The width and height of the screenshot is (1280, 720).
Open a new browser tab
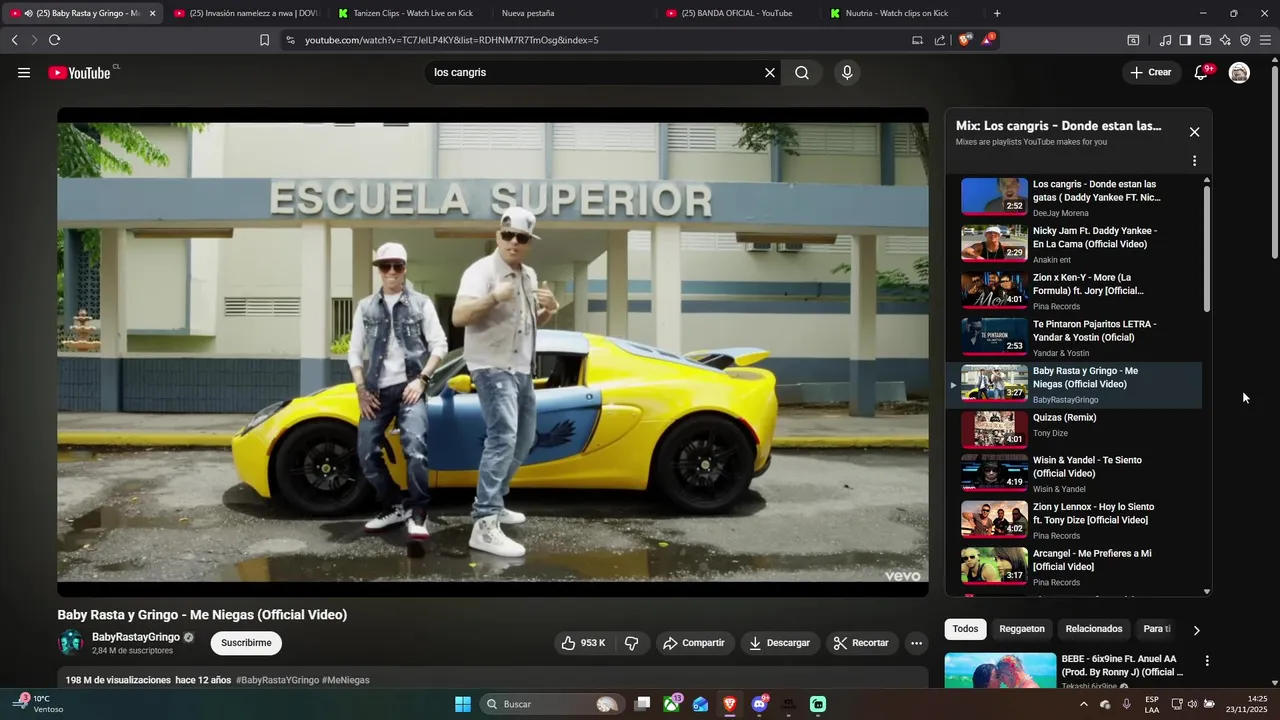997,13
